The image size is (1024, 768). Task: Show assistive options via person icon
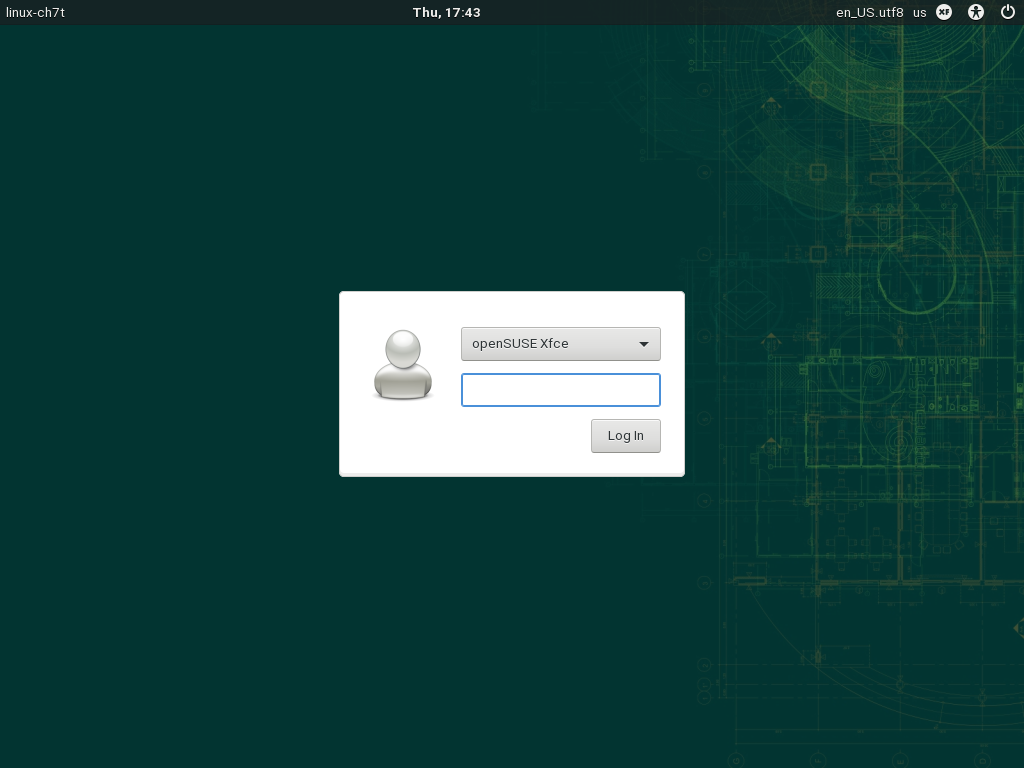pyautogui.click(x=977, y=12)
